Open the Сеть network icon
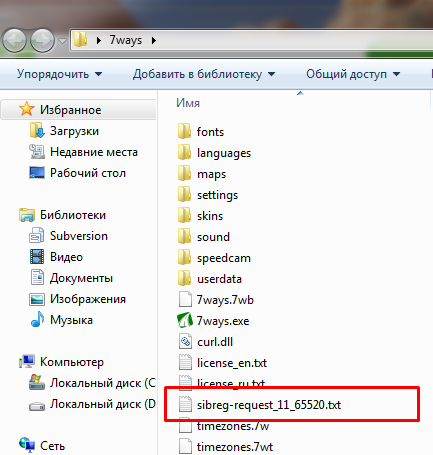 [x=27, y=445]
